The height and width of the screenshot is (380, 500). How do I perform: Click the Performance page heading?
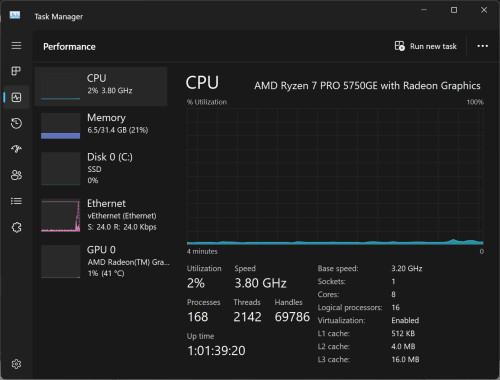pos(69,46)
